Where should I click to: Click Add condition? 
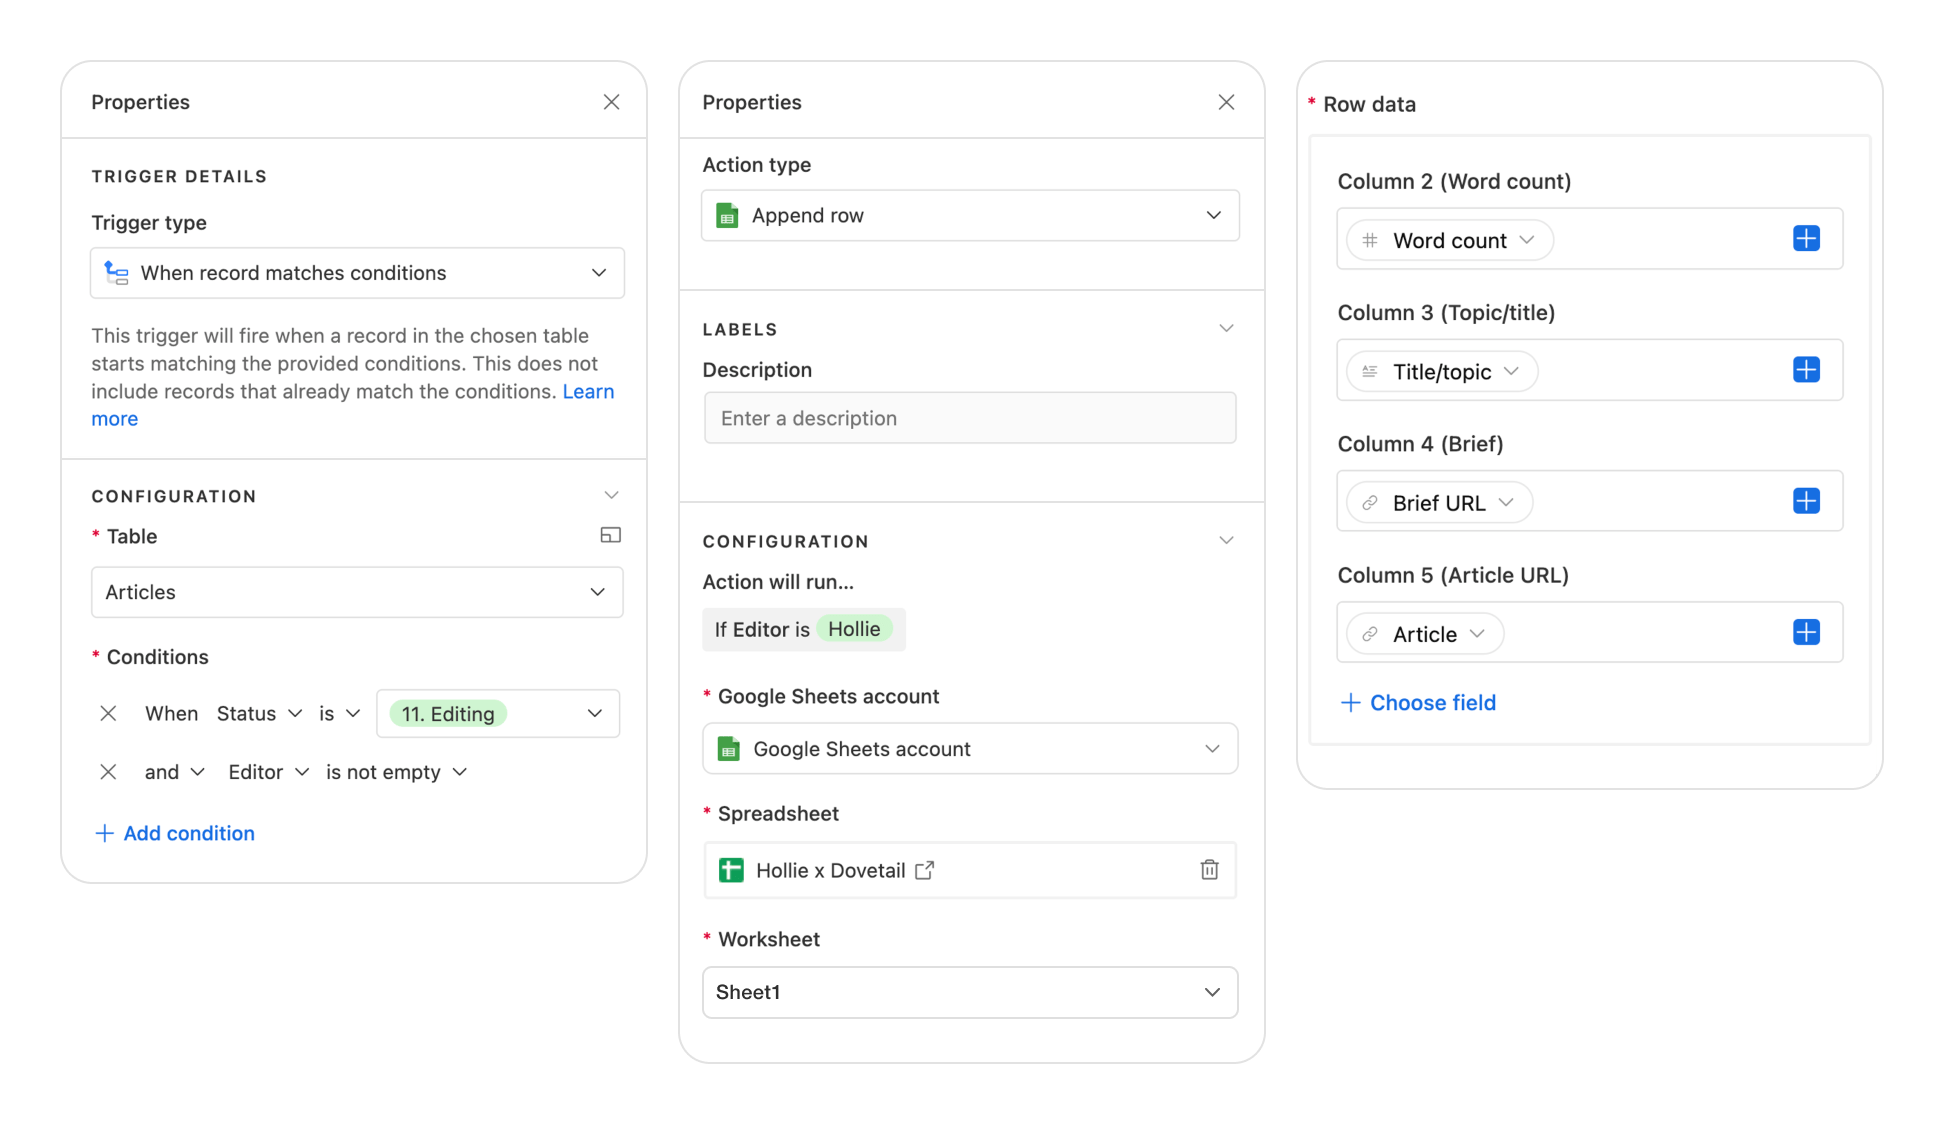174,833
